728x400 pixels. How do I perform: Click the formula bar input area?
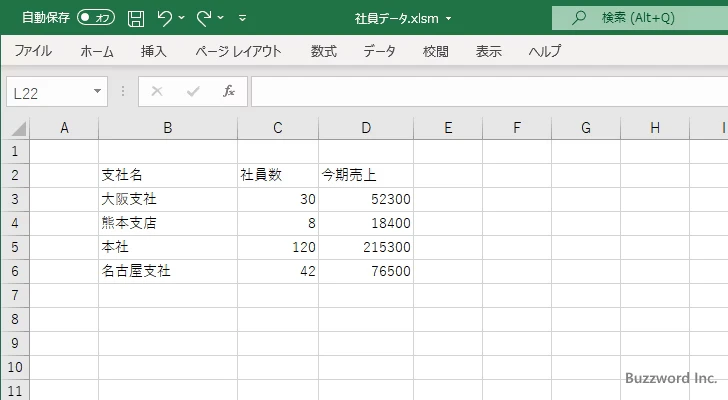click(x=490, y=92)
